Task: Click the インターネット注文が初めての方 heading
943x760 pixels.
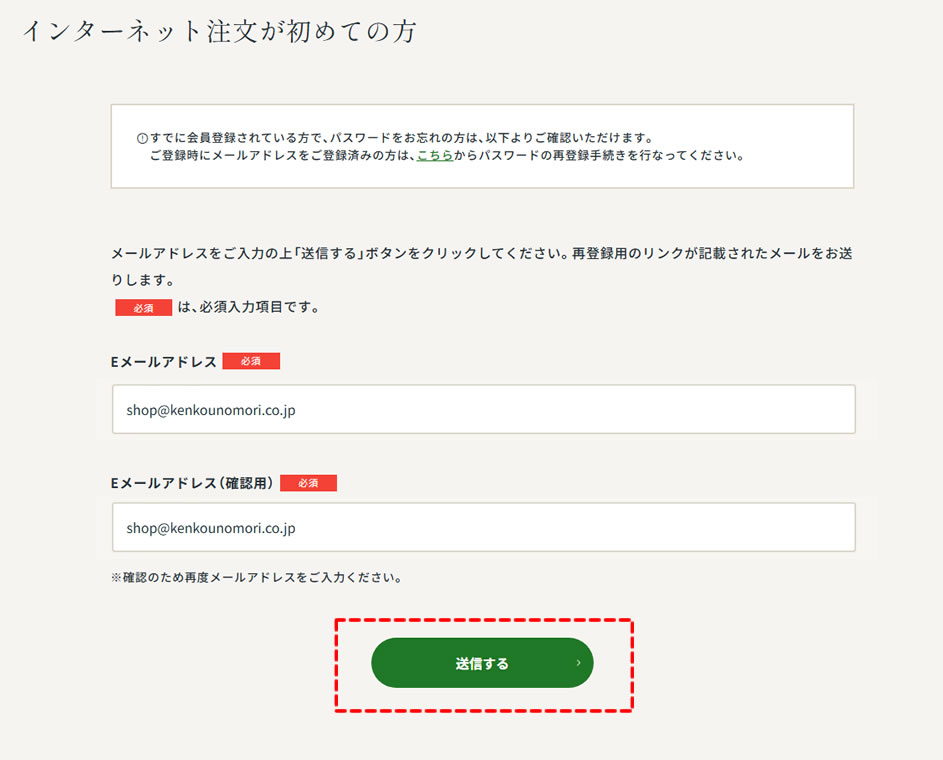Action: (x=220, y=31)
